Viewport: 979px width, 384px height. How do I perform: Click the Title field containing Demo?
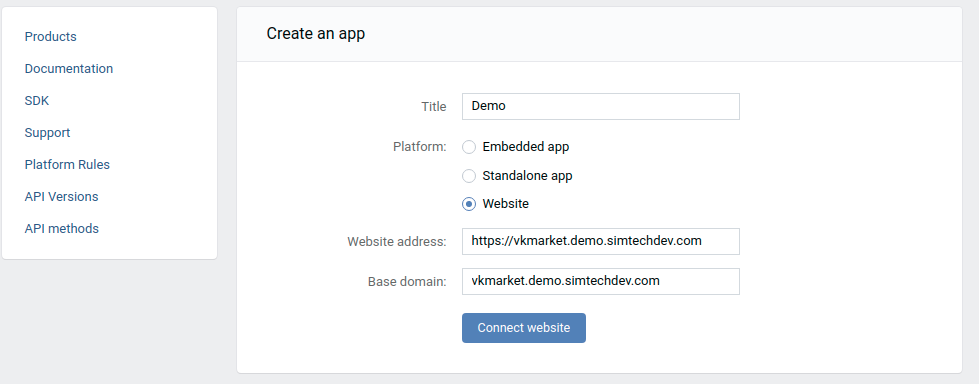[x=601, y=107]
